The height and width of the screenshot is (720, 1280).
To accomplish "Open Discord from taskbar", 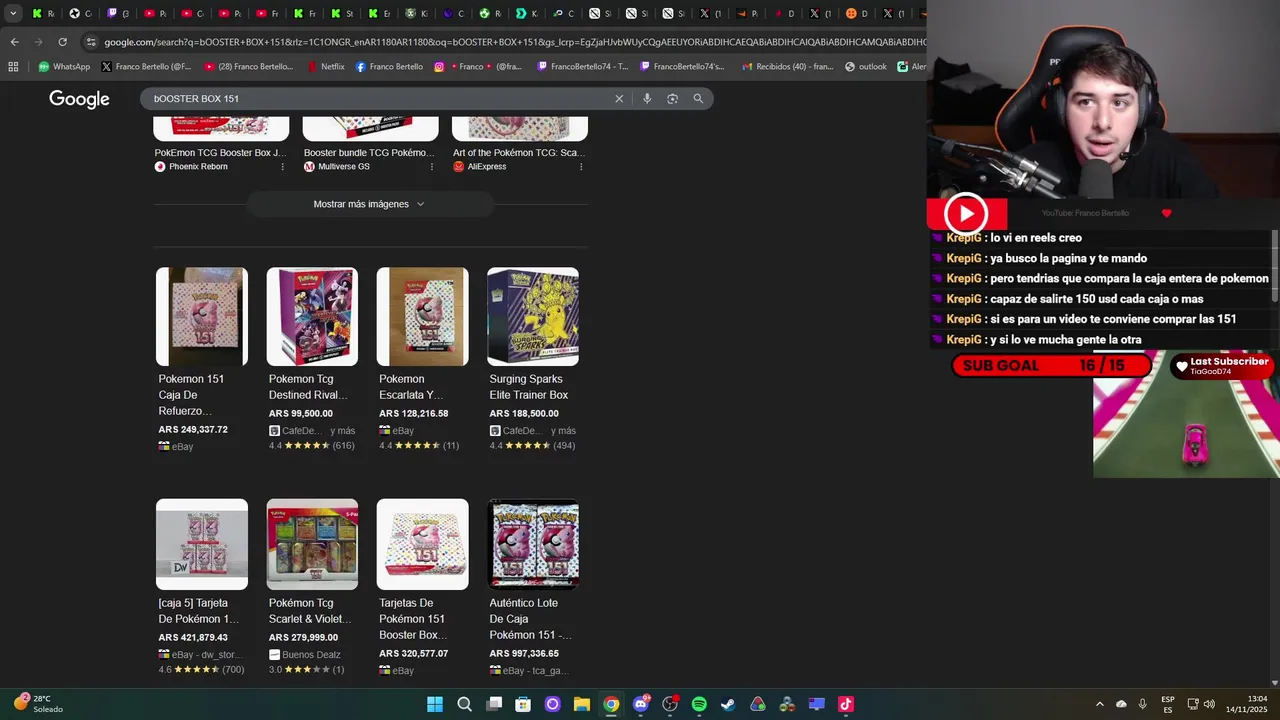I will 641,704.
